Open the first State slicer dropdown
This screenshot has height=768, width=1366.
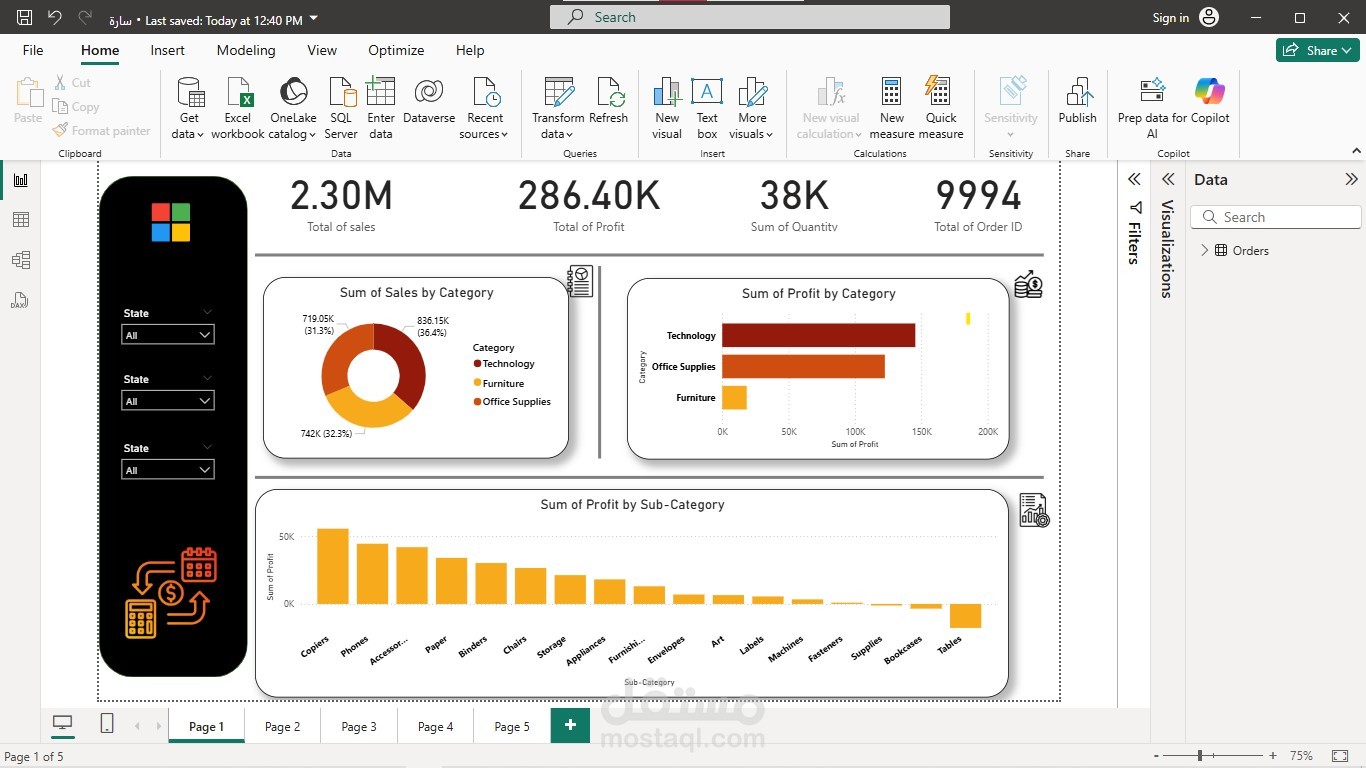point(167,335)
